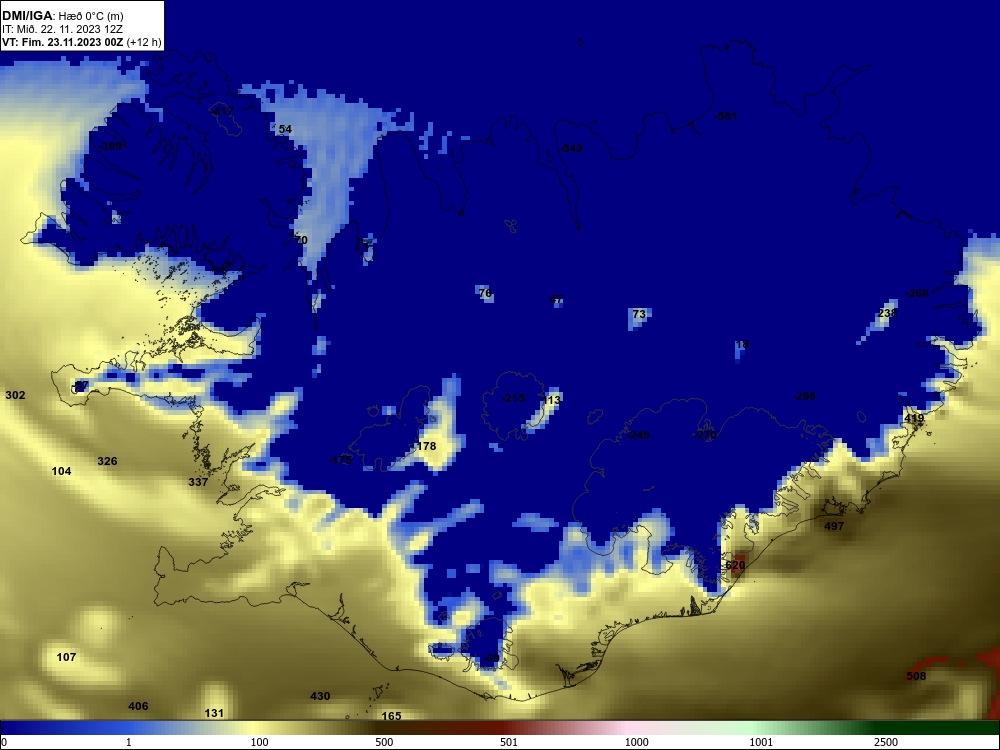Viewport: 1000px width, 750px height.
Task: Pick the -581 value on the map
Action: [726, 116]
